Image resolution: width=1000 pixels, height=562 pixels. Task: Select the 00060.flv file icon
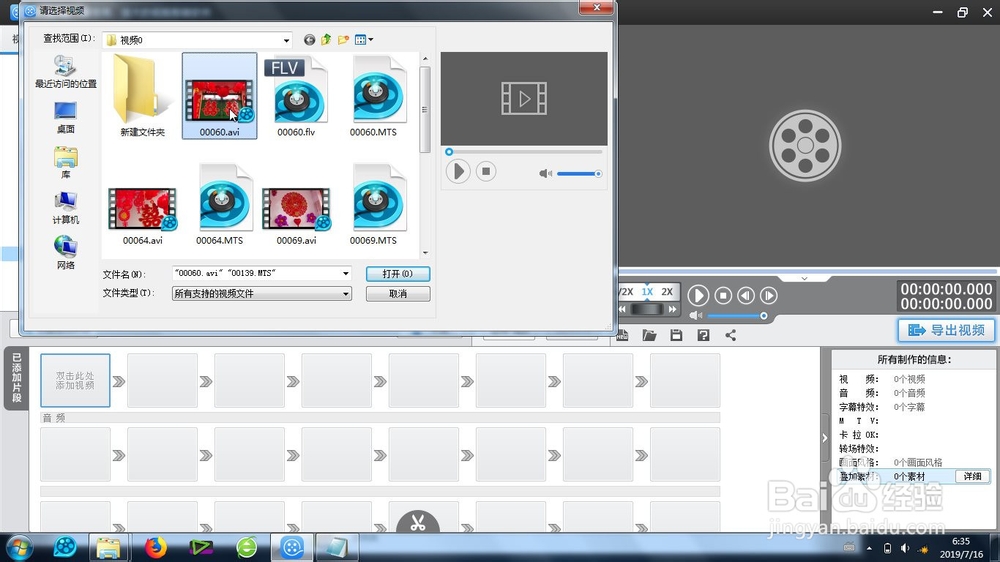297,91
